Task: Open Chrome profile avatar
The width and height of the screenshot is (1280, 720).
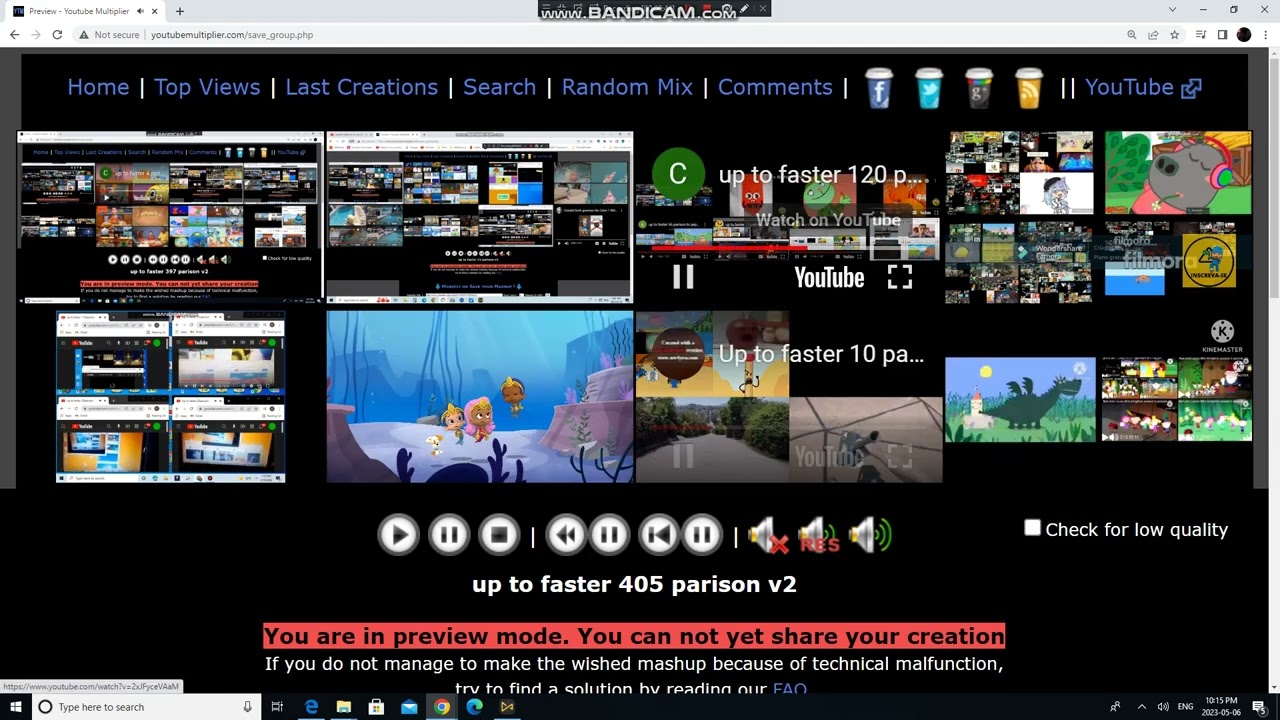Action: (x=1244, y=34)
